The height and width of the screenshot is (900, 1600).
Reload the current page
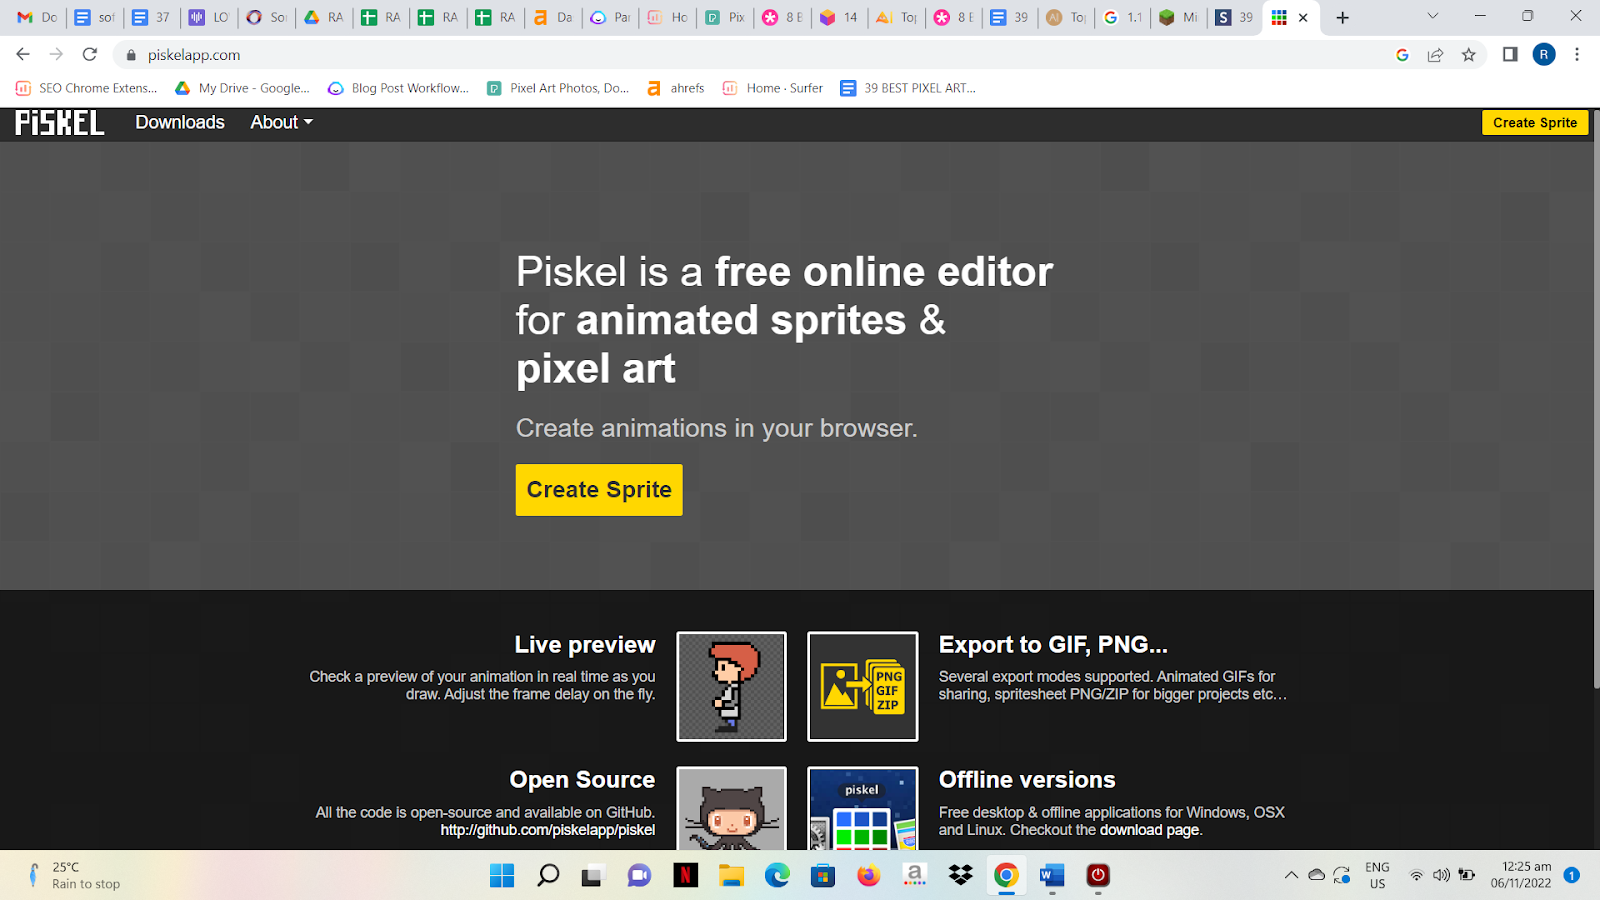click(90, 55)
